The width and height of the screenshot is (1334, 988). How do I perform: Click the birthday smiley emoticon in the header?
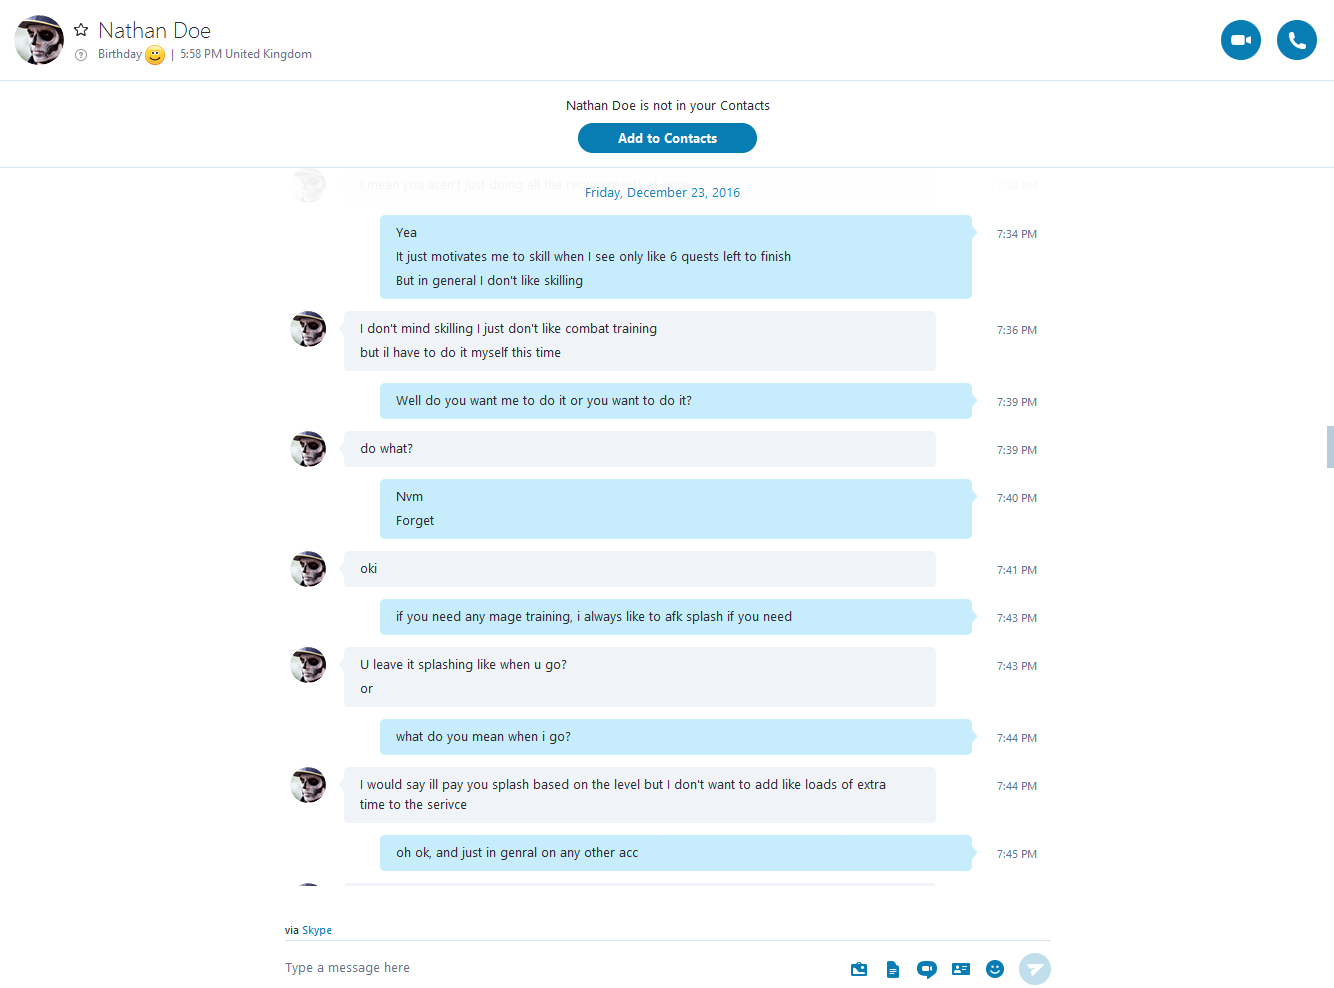click(x=155, y=55)
